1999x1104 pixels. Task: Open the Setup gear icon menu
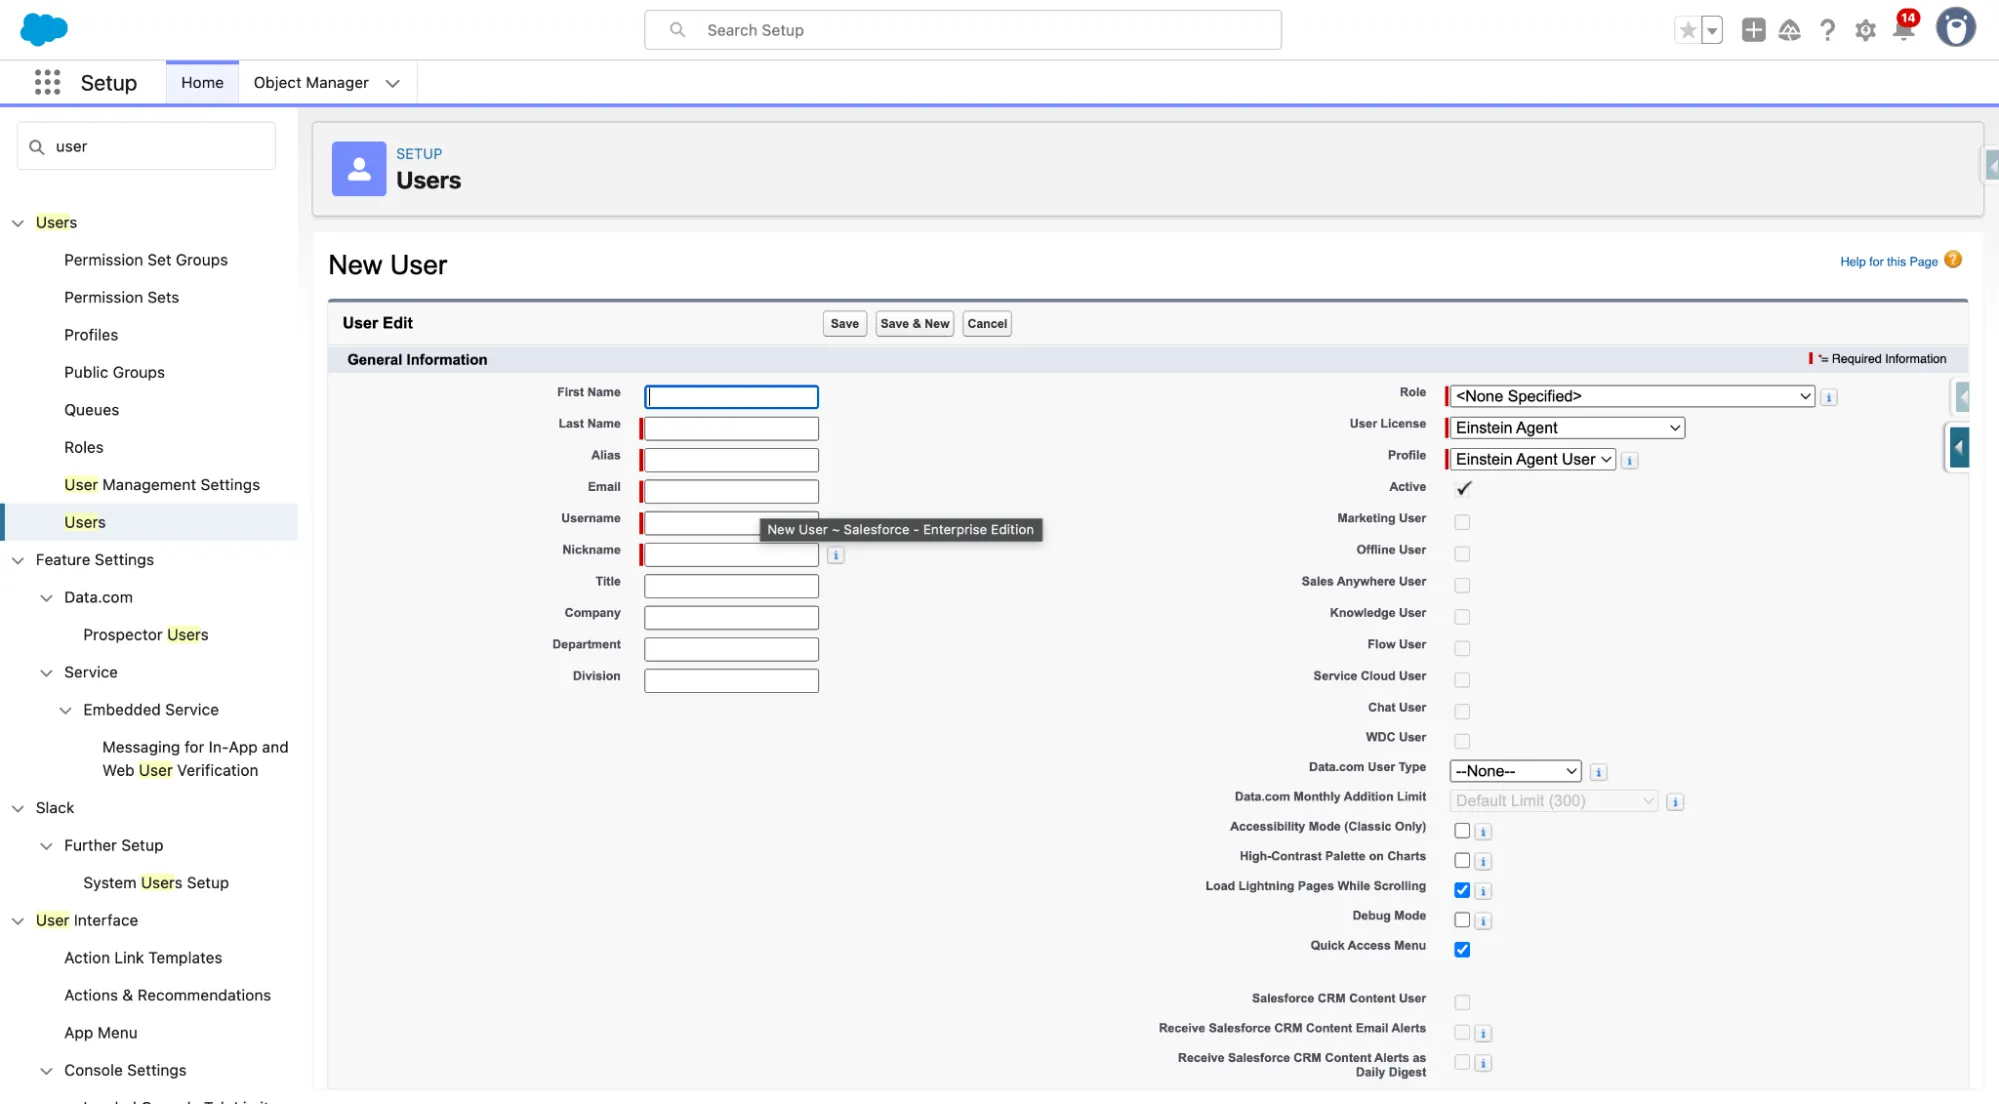1865,30
